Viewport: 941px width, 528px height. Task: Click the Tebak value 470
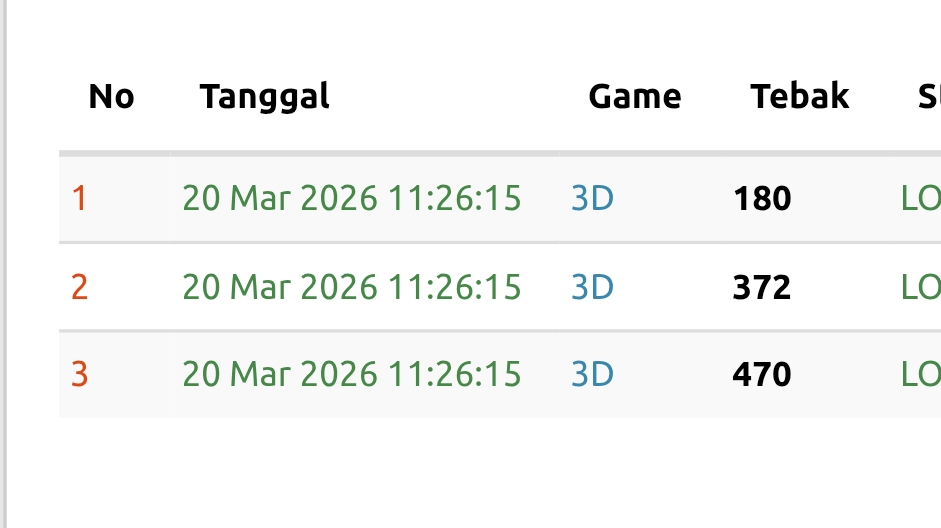coord(761,375)
